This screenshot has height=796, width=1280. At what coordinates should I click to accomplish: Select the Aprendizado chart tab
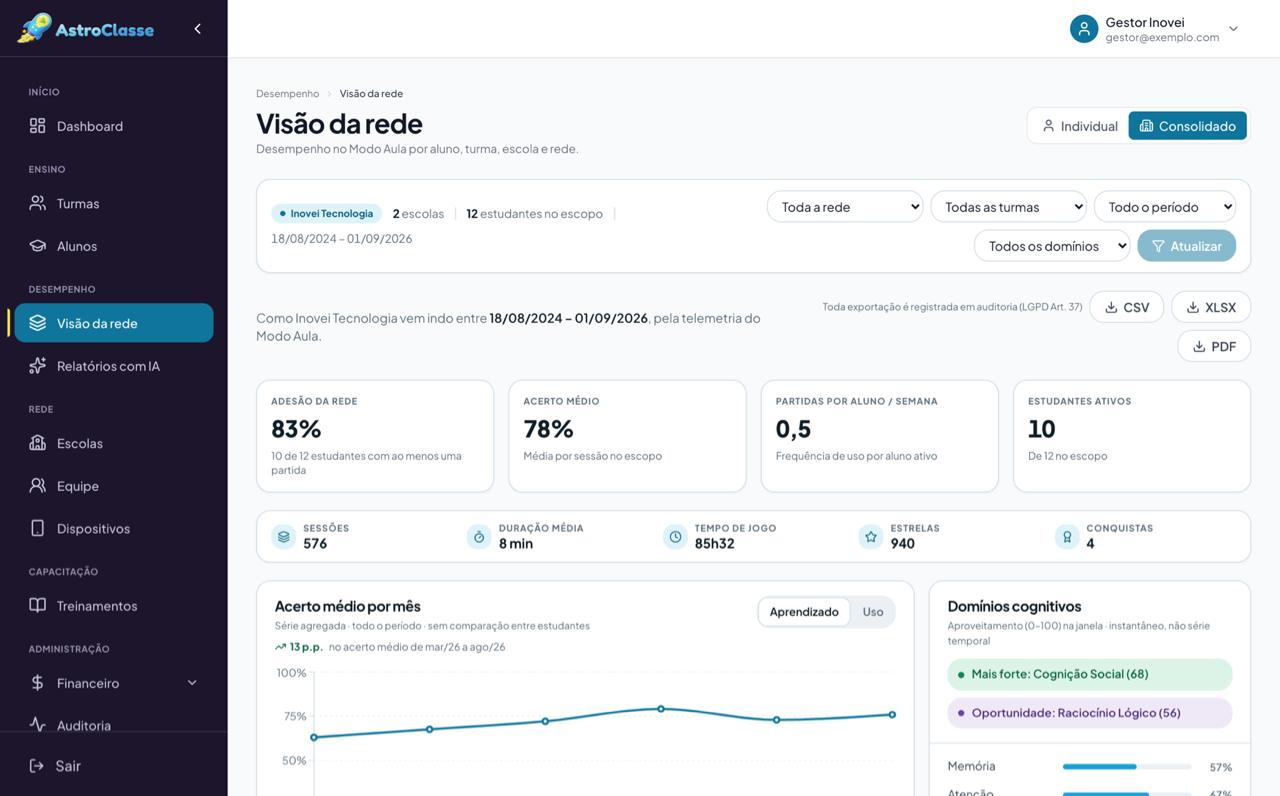pos(804,612)
